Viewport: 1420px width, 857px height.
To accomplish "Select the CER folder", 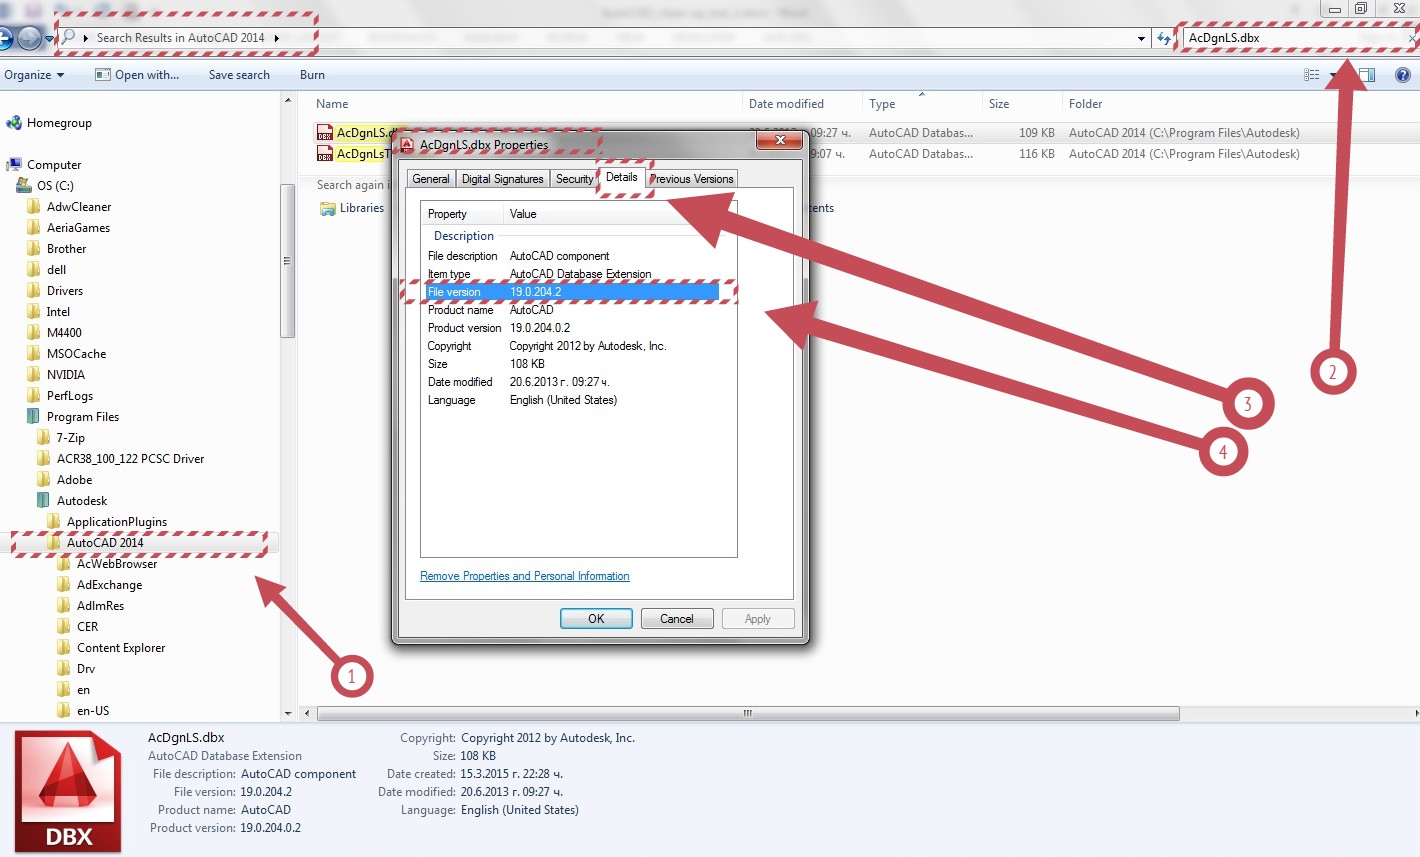I will coord(78,627).
